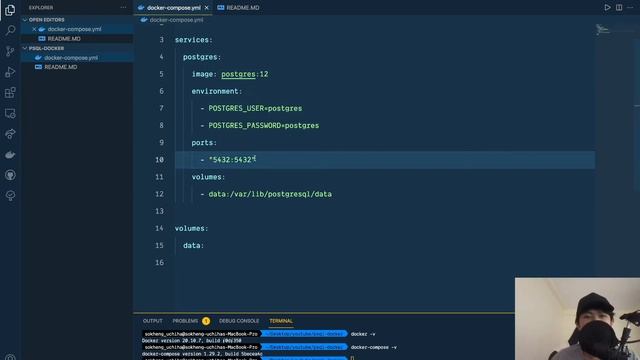
Task: Open the Search view icon
Action: 10,30
